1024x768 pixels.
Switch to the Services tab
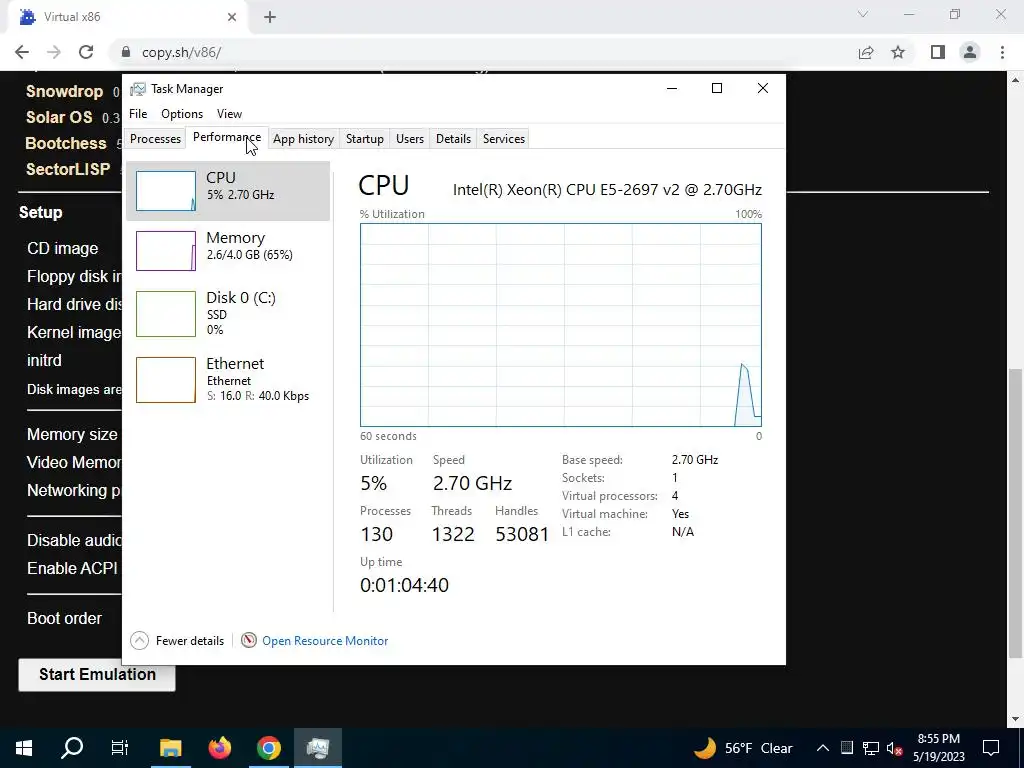(504, 138)
